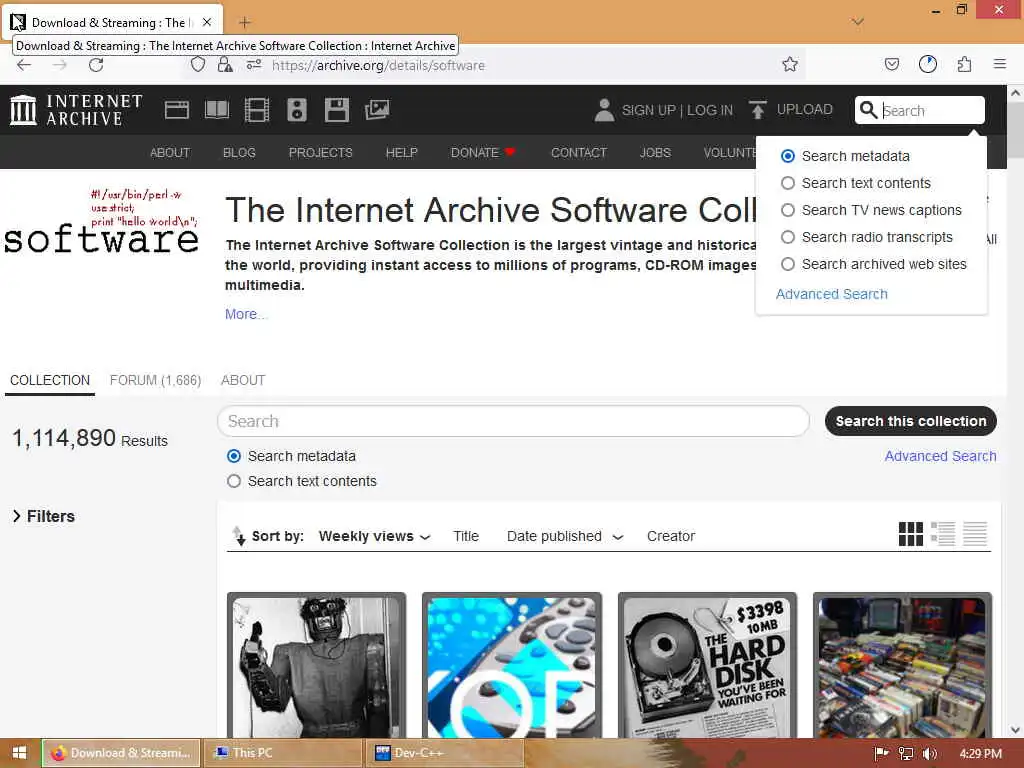This screenshot has width=1024, height=768.
Task: Open the Audio speaker icon
Action: tap(296, 110)
